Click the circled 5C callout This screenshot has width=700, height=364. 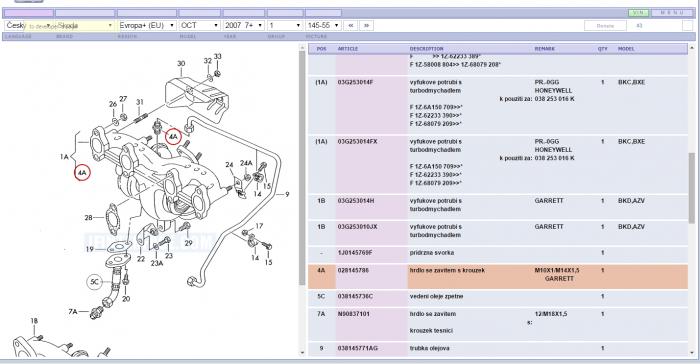coord(95,282)
